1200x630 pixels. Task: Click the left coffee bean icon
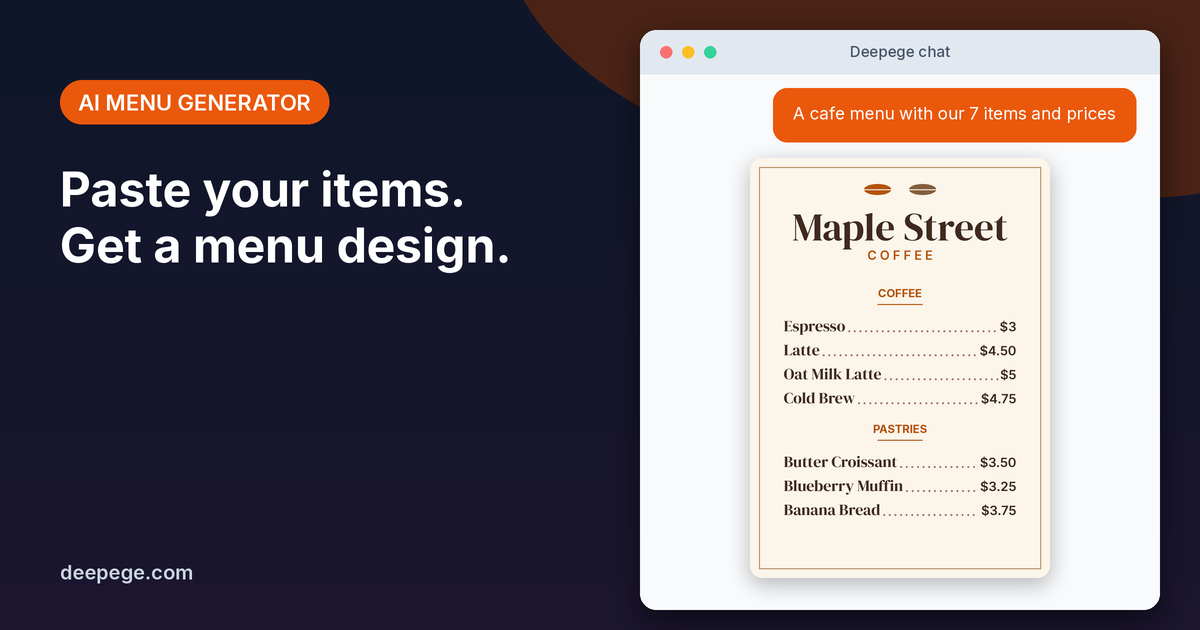pyautogui.click(x=877, y=189)
